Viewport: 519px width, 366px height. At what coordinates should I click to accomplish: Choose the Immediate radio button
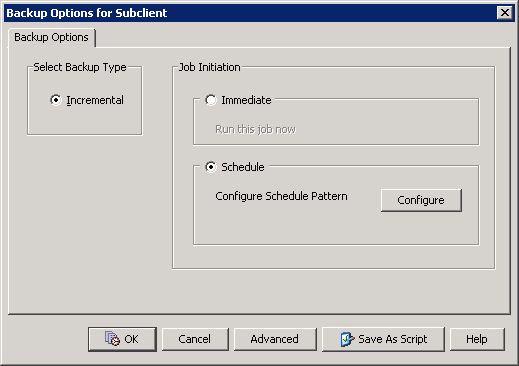(211, 100)
